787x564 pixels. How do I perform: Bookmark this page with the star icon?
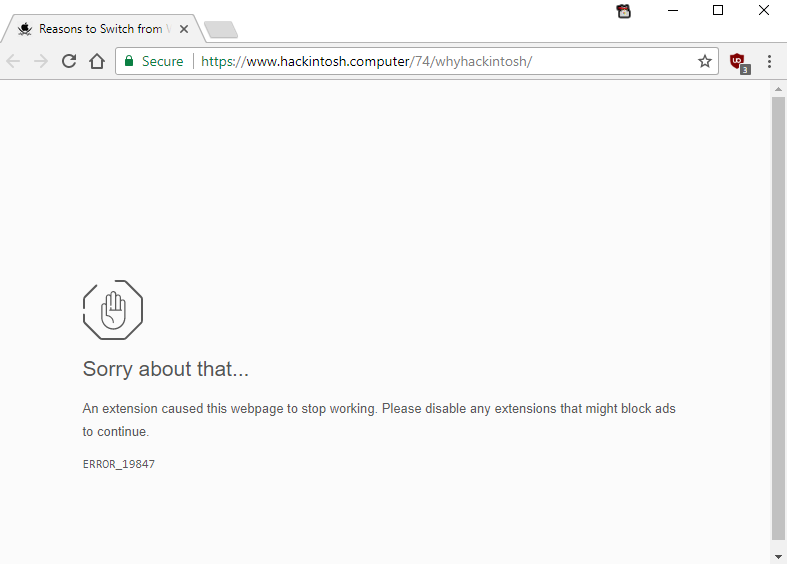705,61
